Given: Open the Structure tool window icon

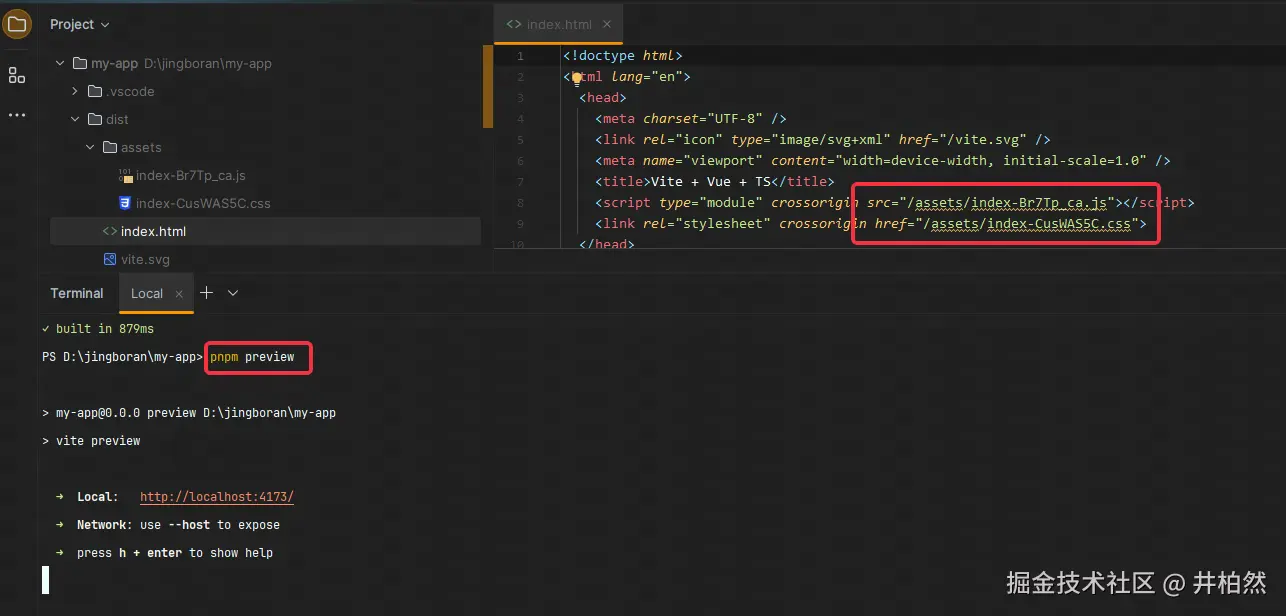Looking at the screenshot, I should (17, 75).
